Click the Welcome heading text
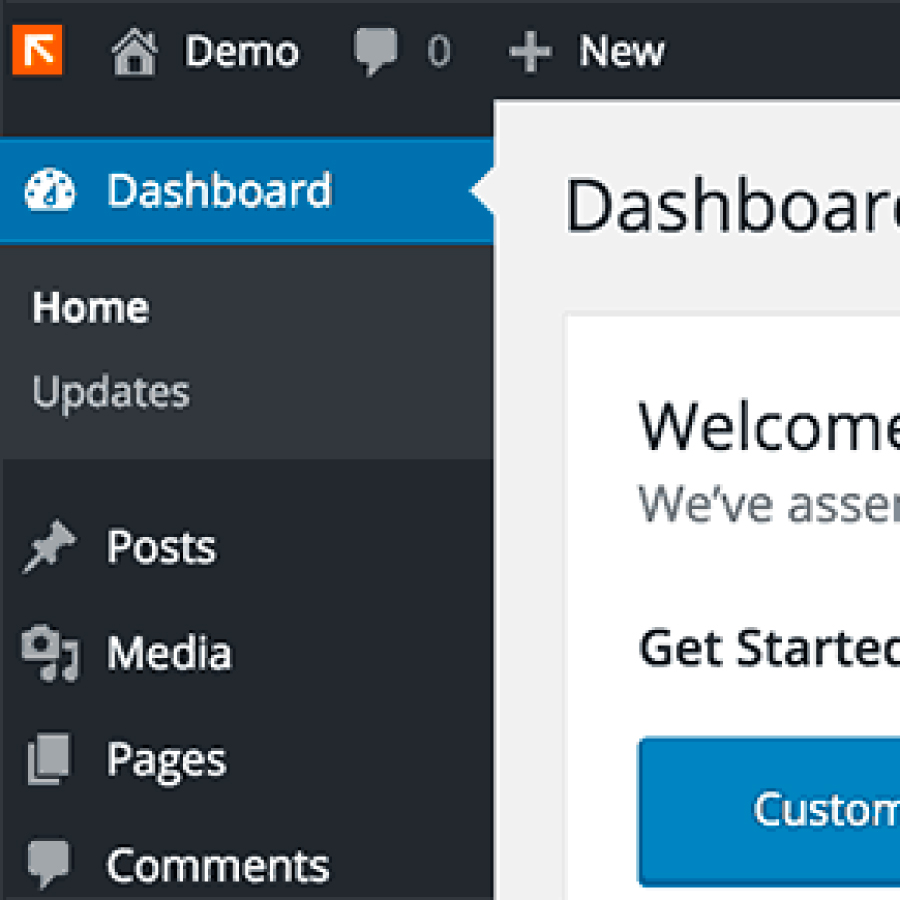 [769, 426]
